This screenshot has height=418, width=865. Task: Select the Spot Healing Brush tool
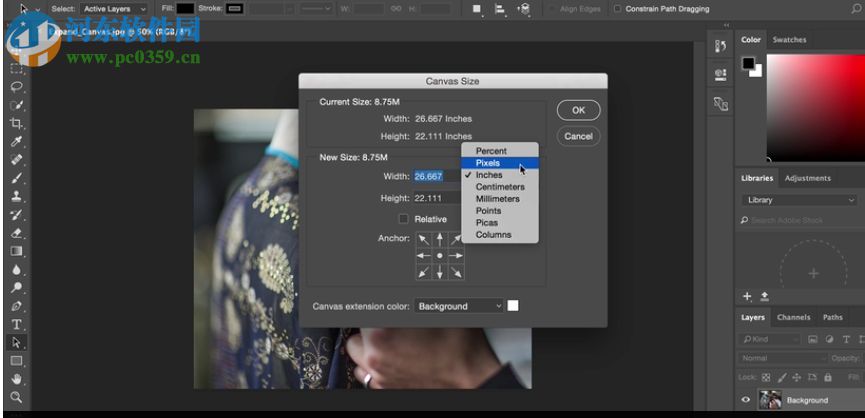[17, 160]
